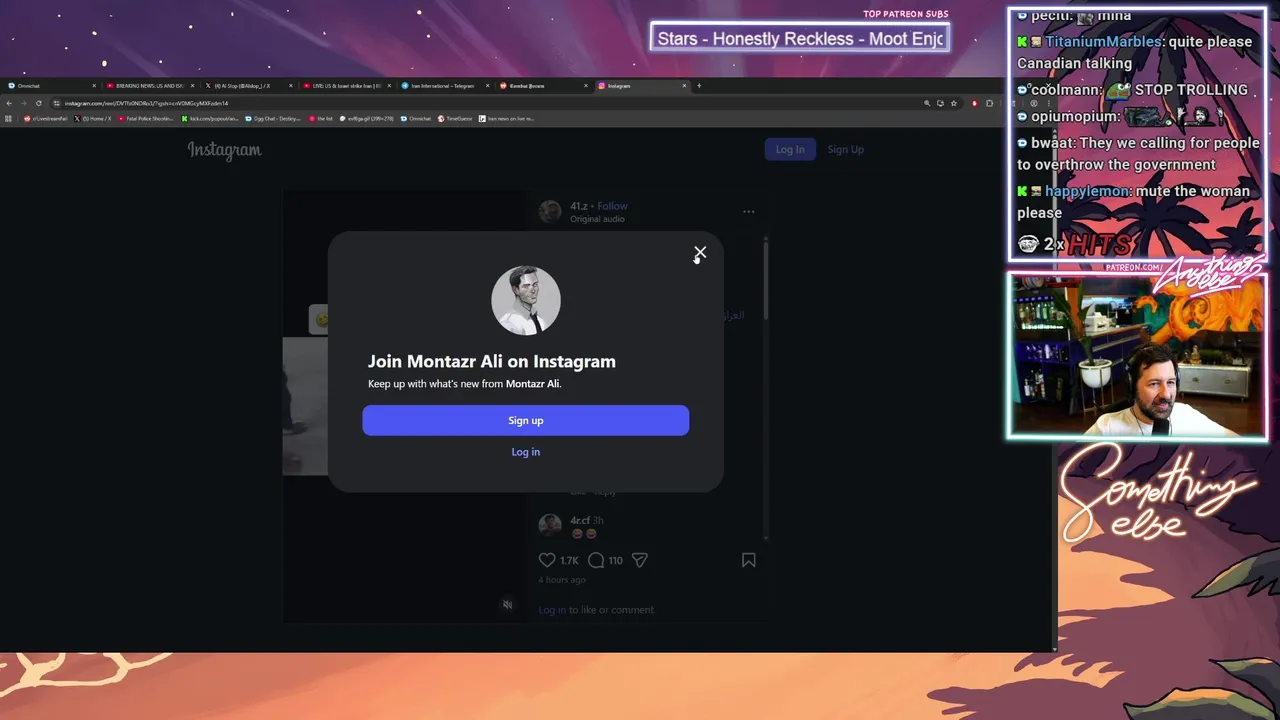Viewport: 1280px width, 720px height.
Task: Open Fatal Police Shooting bookmark
Action: click(146, 118)
